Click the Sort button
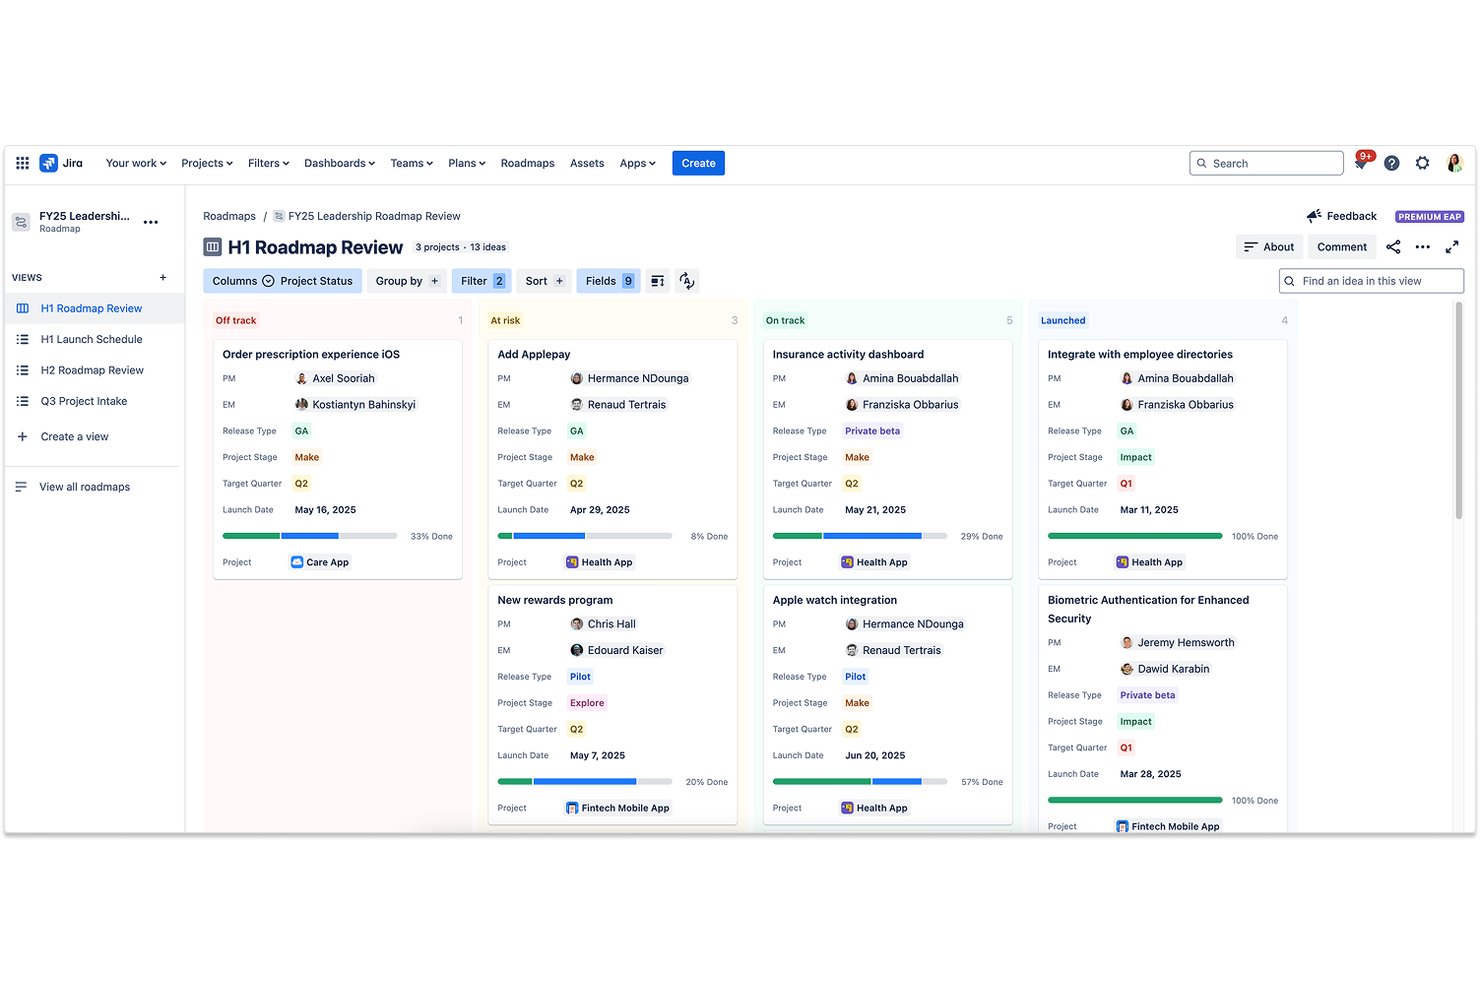This screenshot has height=987, width=1480. coord(544,281)
